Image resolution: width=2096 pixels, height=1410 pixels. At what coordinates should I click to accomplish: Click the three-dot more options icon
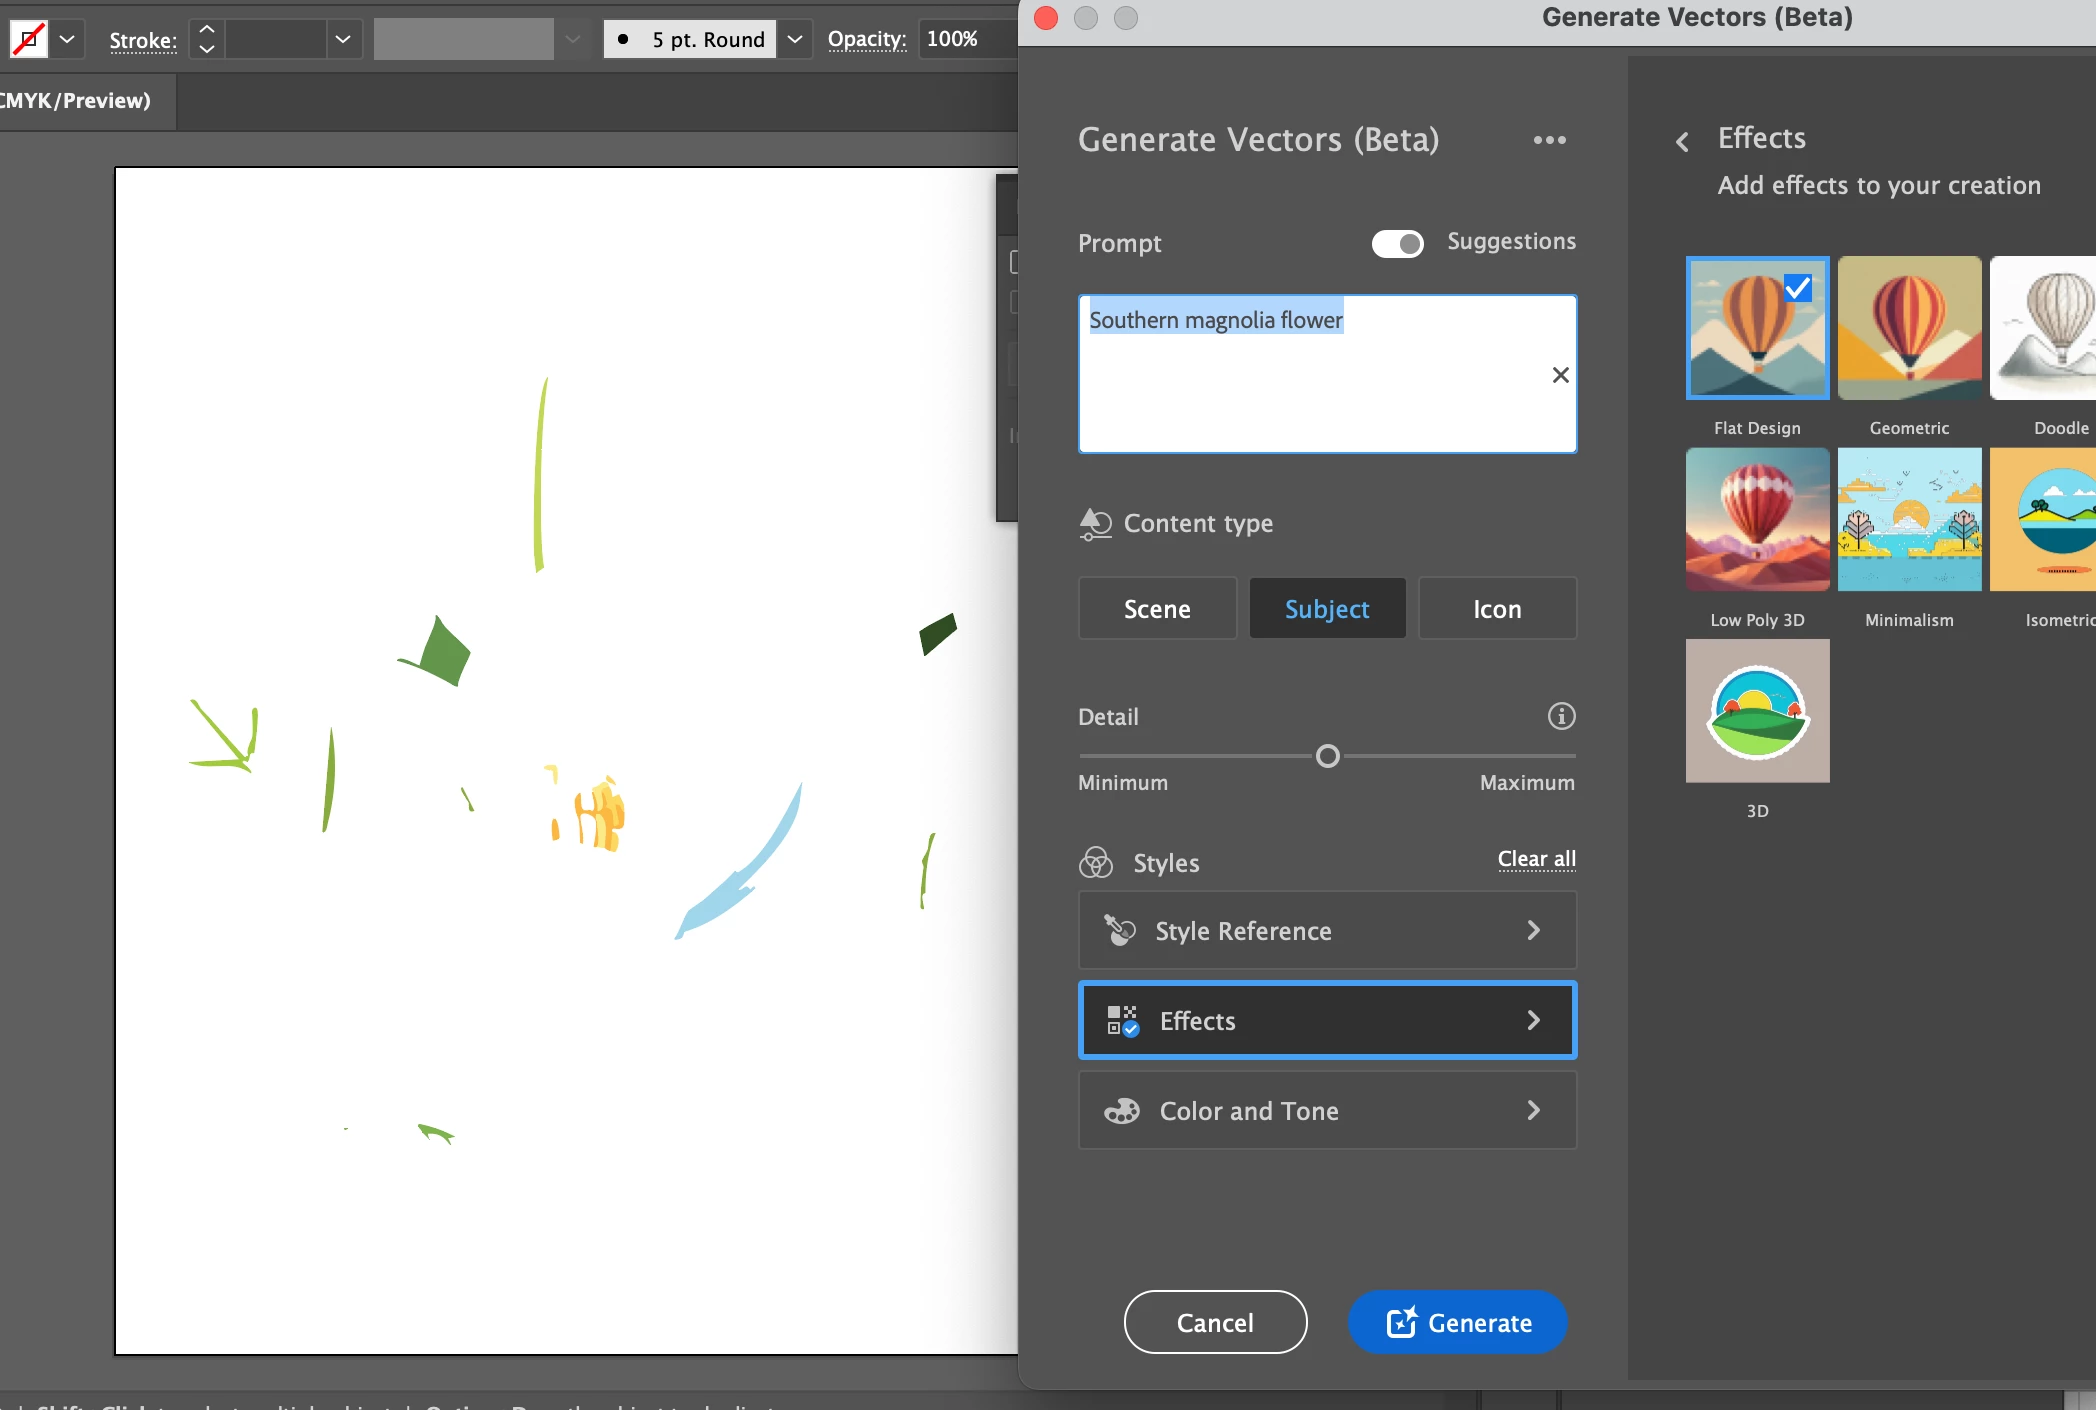click(x=1549, y=140)
